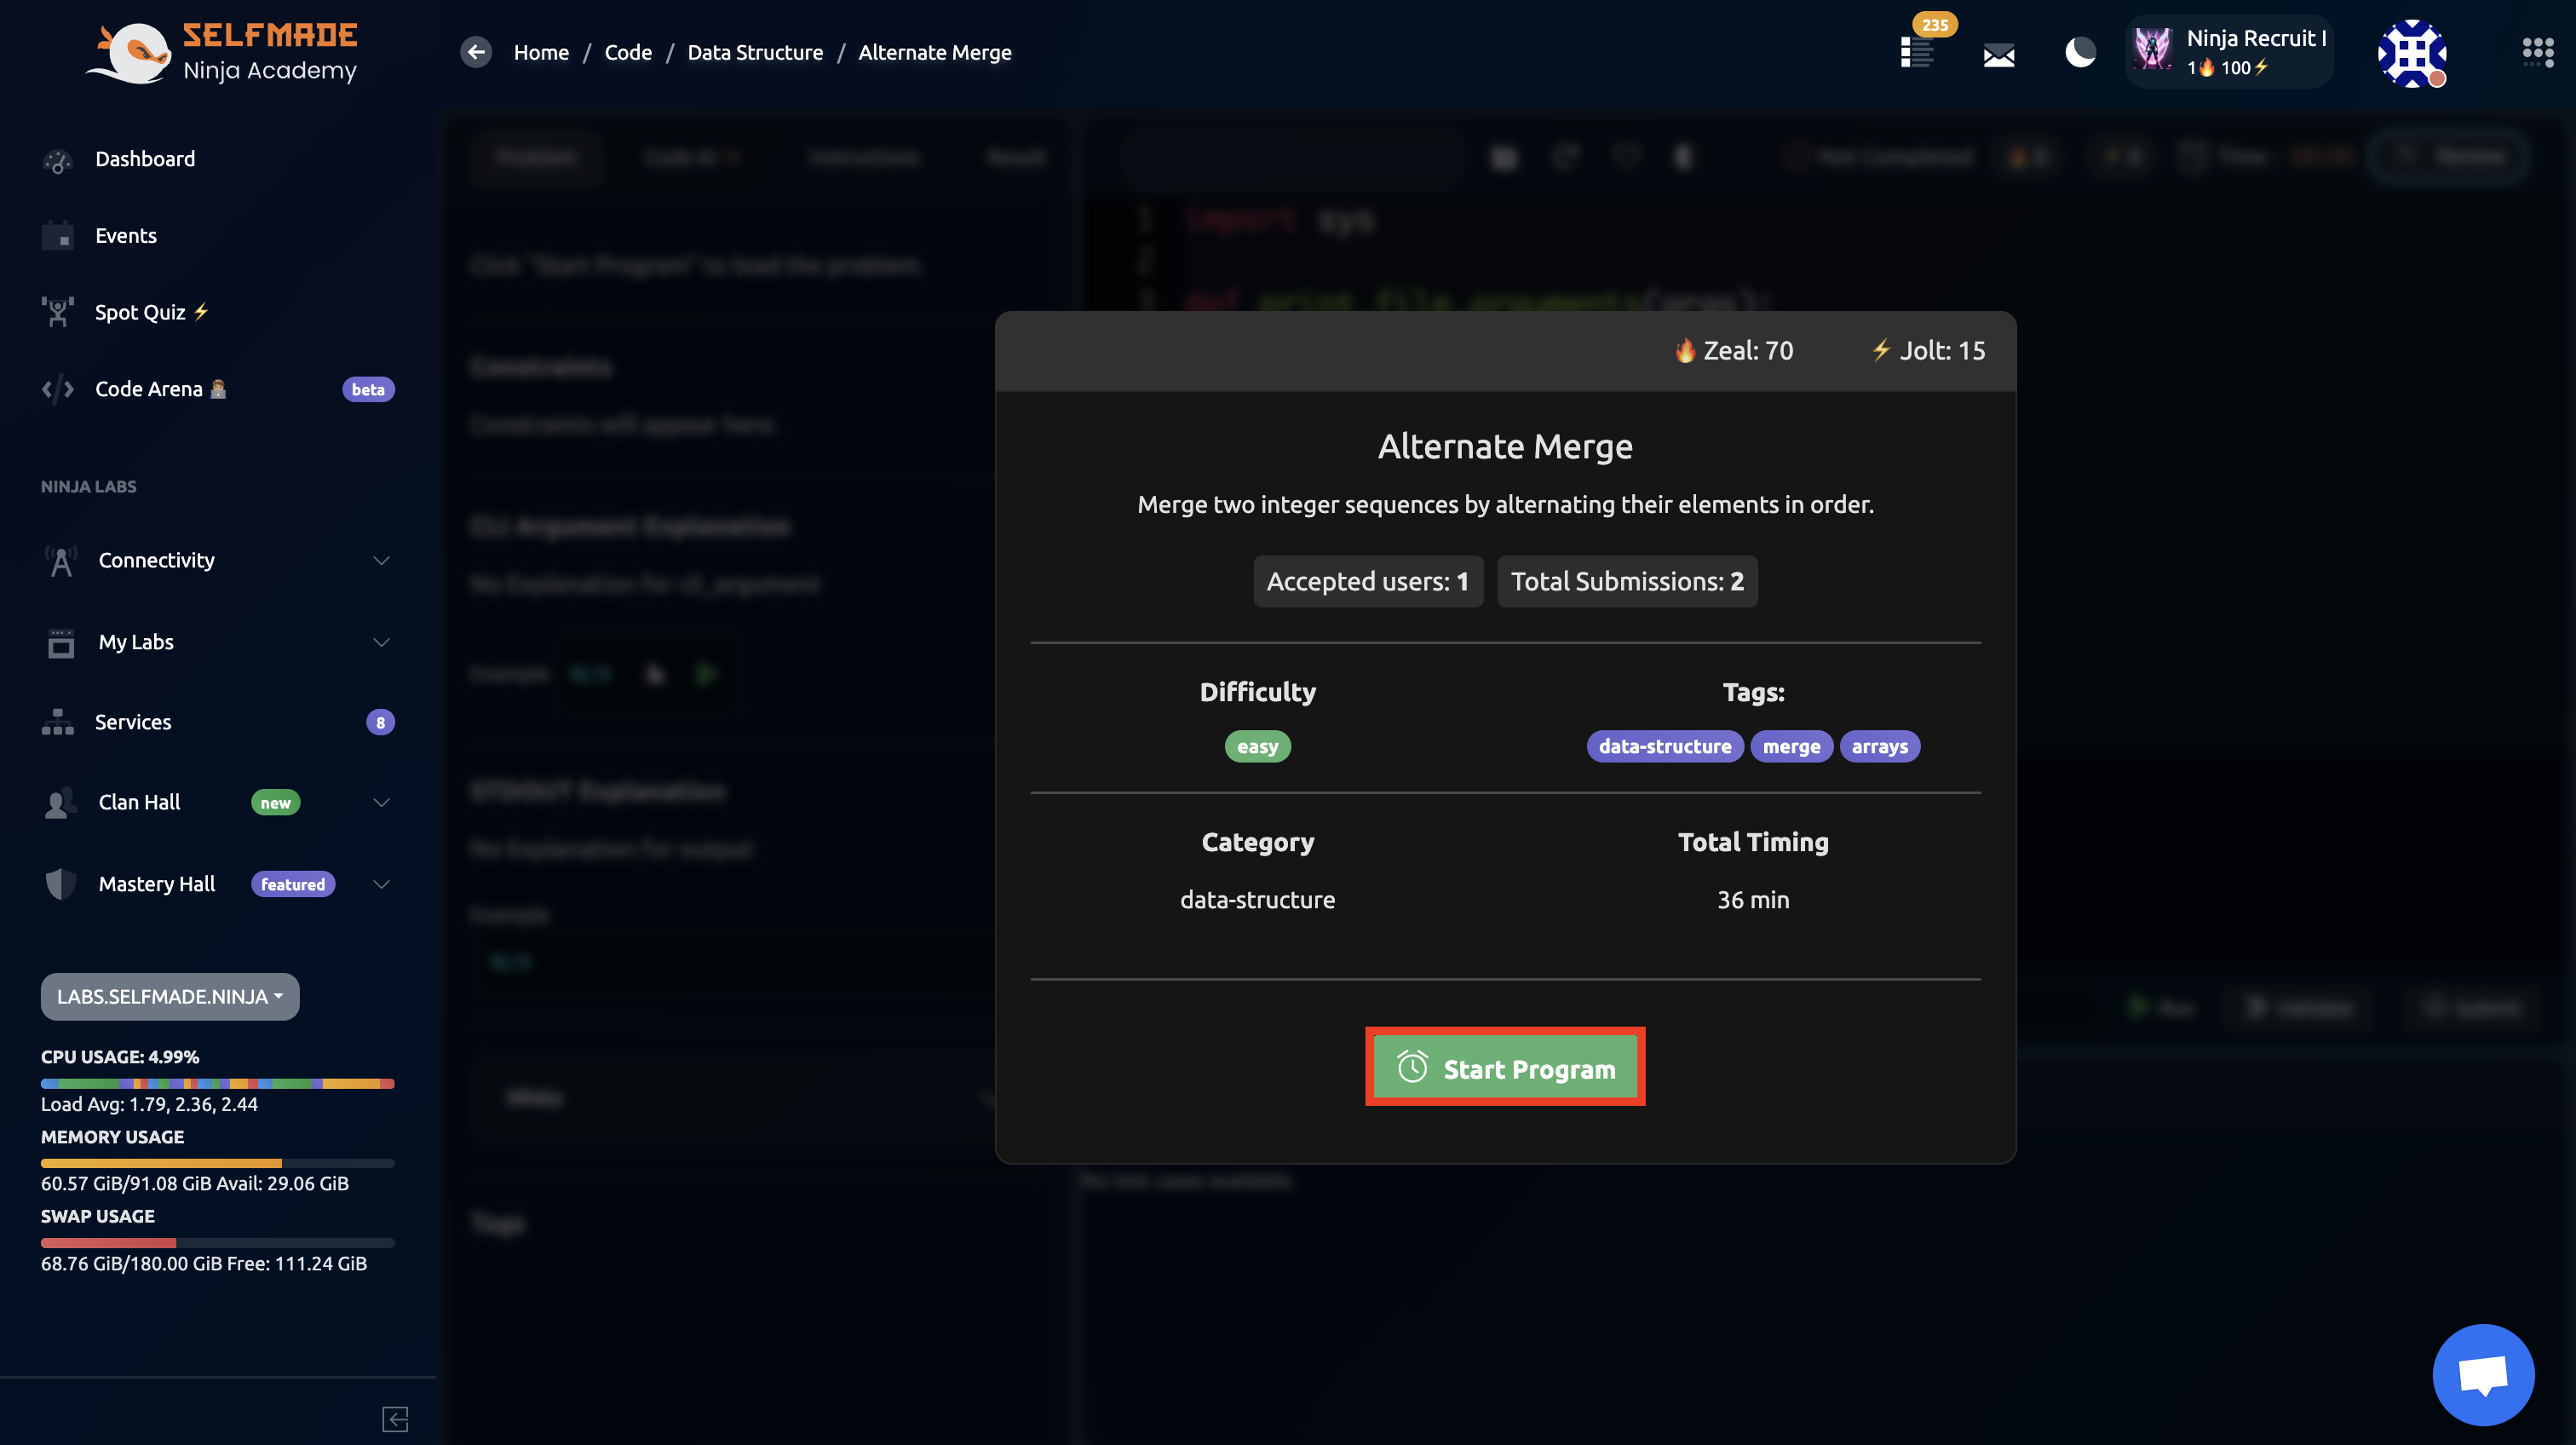This screenshot has height=1445, width=2576.
Task: Click the memory usage progress bar
Action: pyautogui.click(x=217, y=1163)
